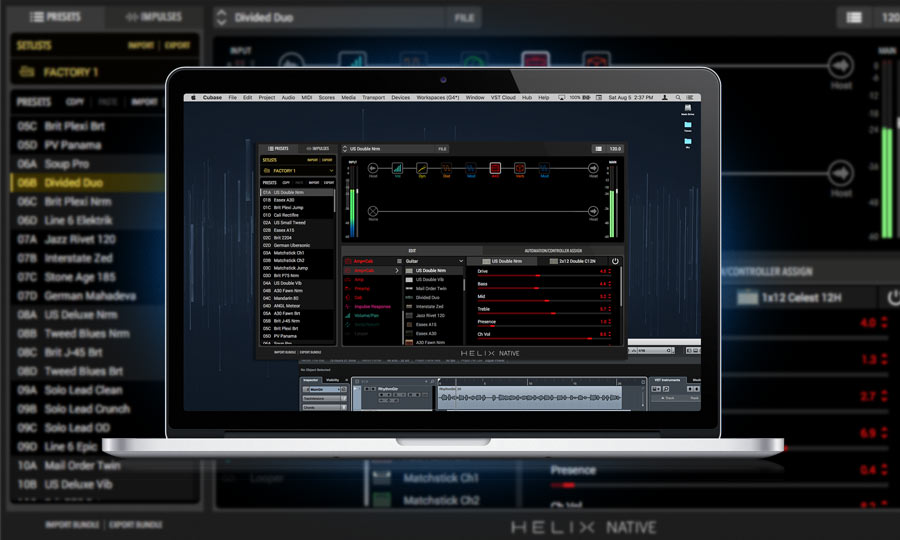The height and width of the screenshot is (540, 900).
Task: Select the US Double Nrm amp tab
Action: click(502, 261)
